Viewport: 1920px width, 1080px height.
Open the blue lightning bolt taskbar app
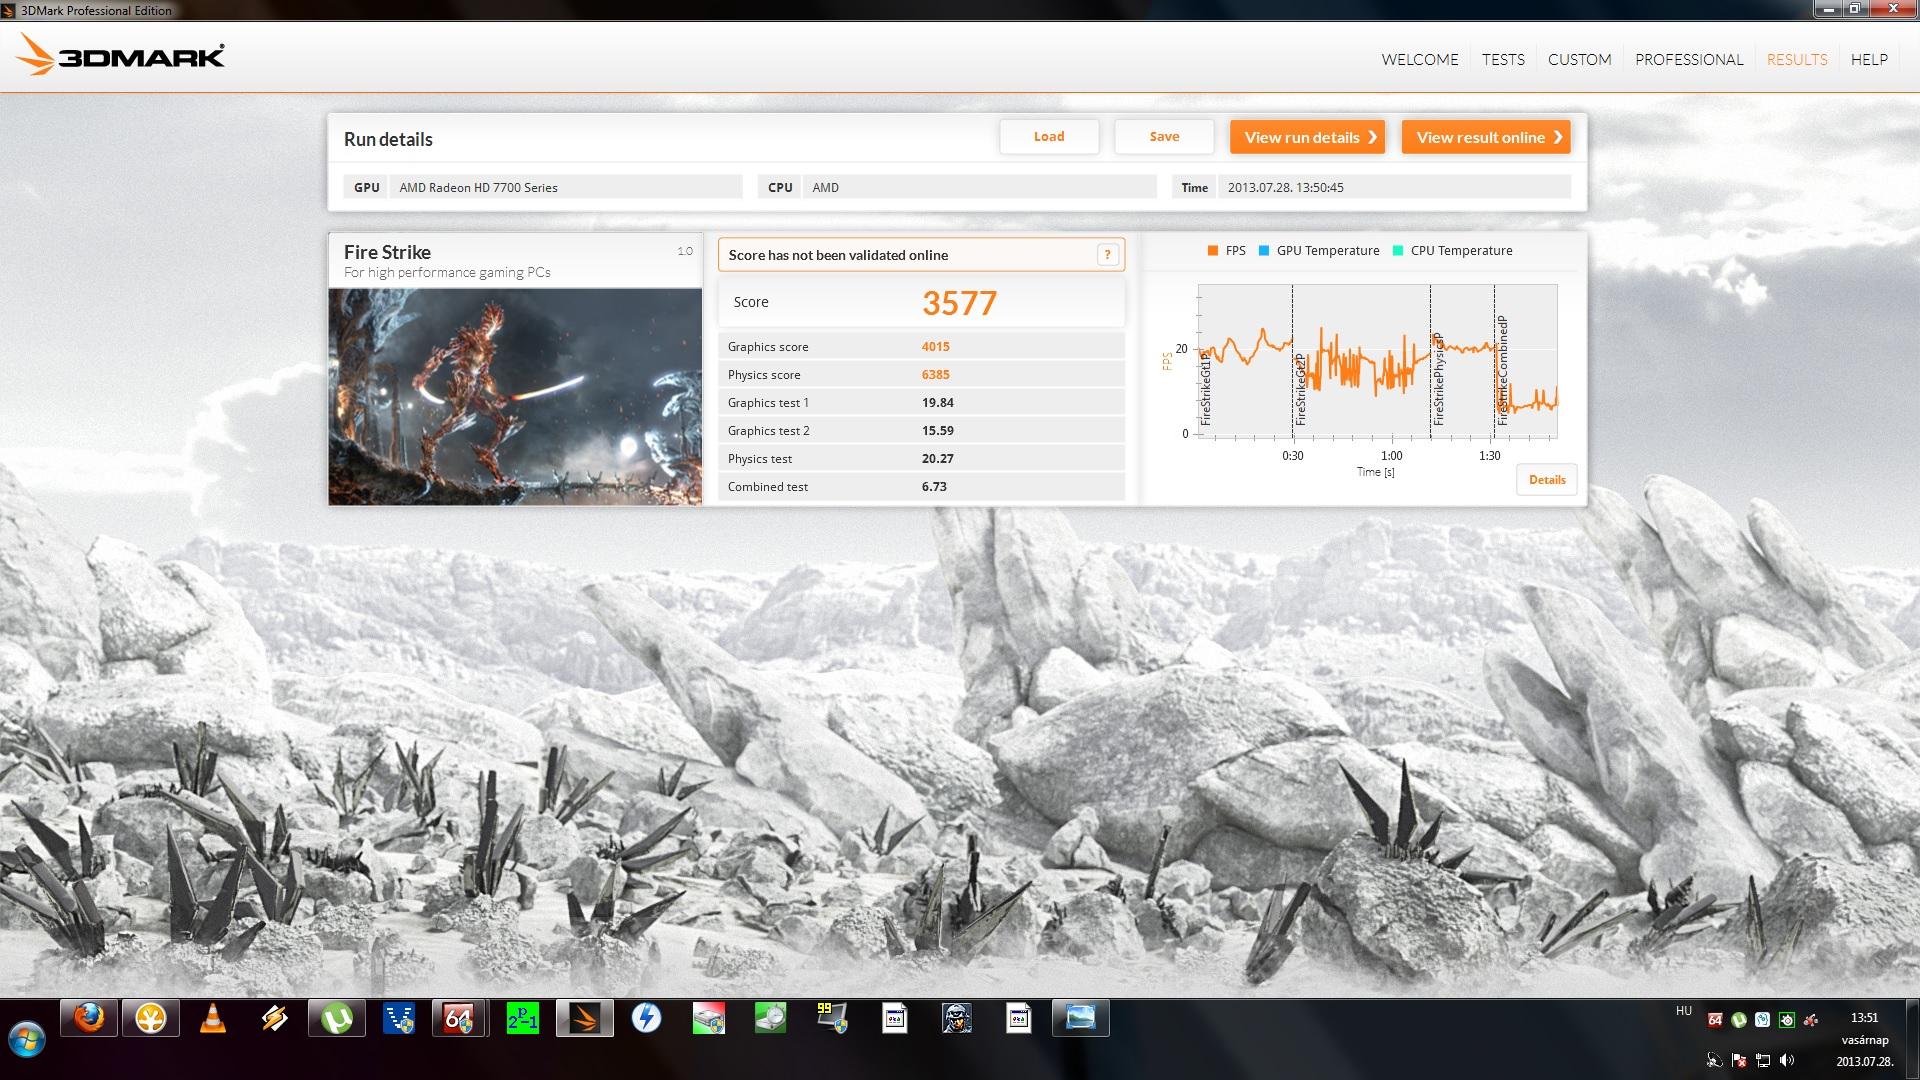pyautogui.click(x=647, y=1018)
